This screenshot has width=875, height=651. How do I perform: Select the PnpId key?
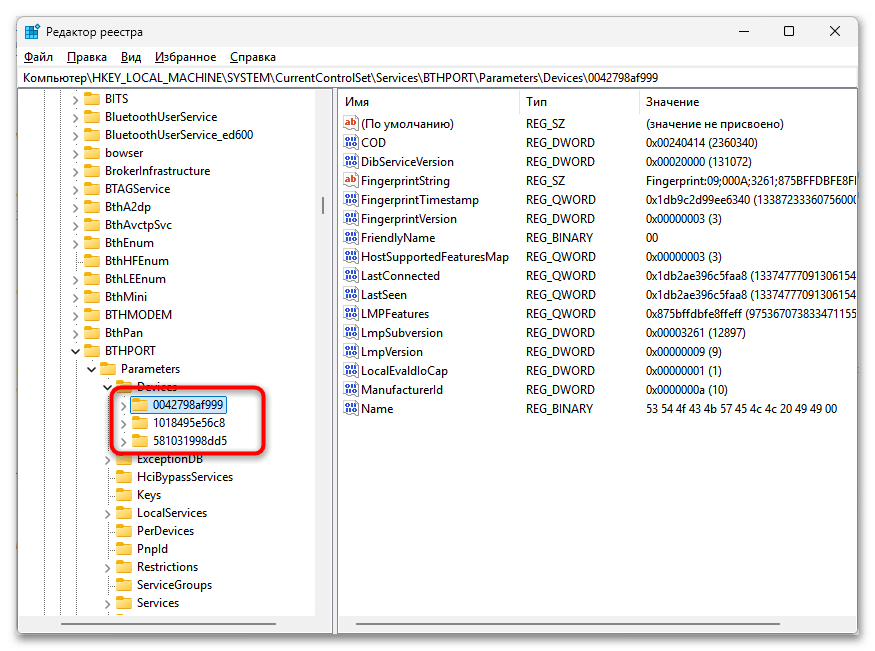coord(152,549)
